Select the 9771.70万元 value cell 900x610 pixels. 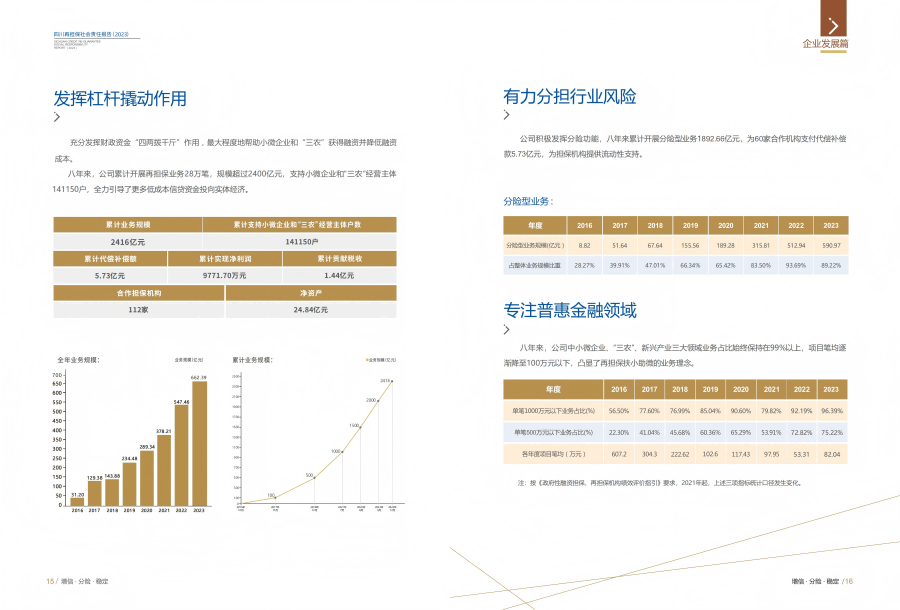click(225, 275)
